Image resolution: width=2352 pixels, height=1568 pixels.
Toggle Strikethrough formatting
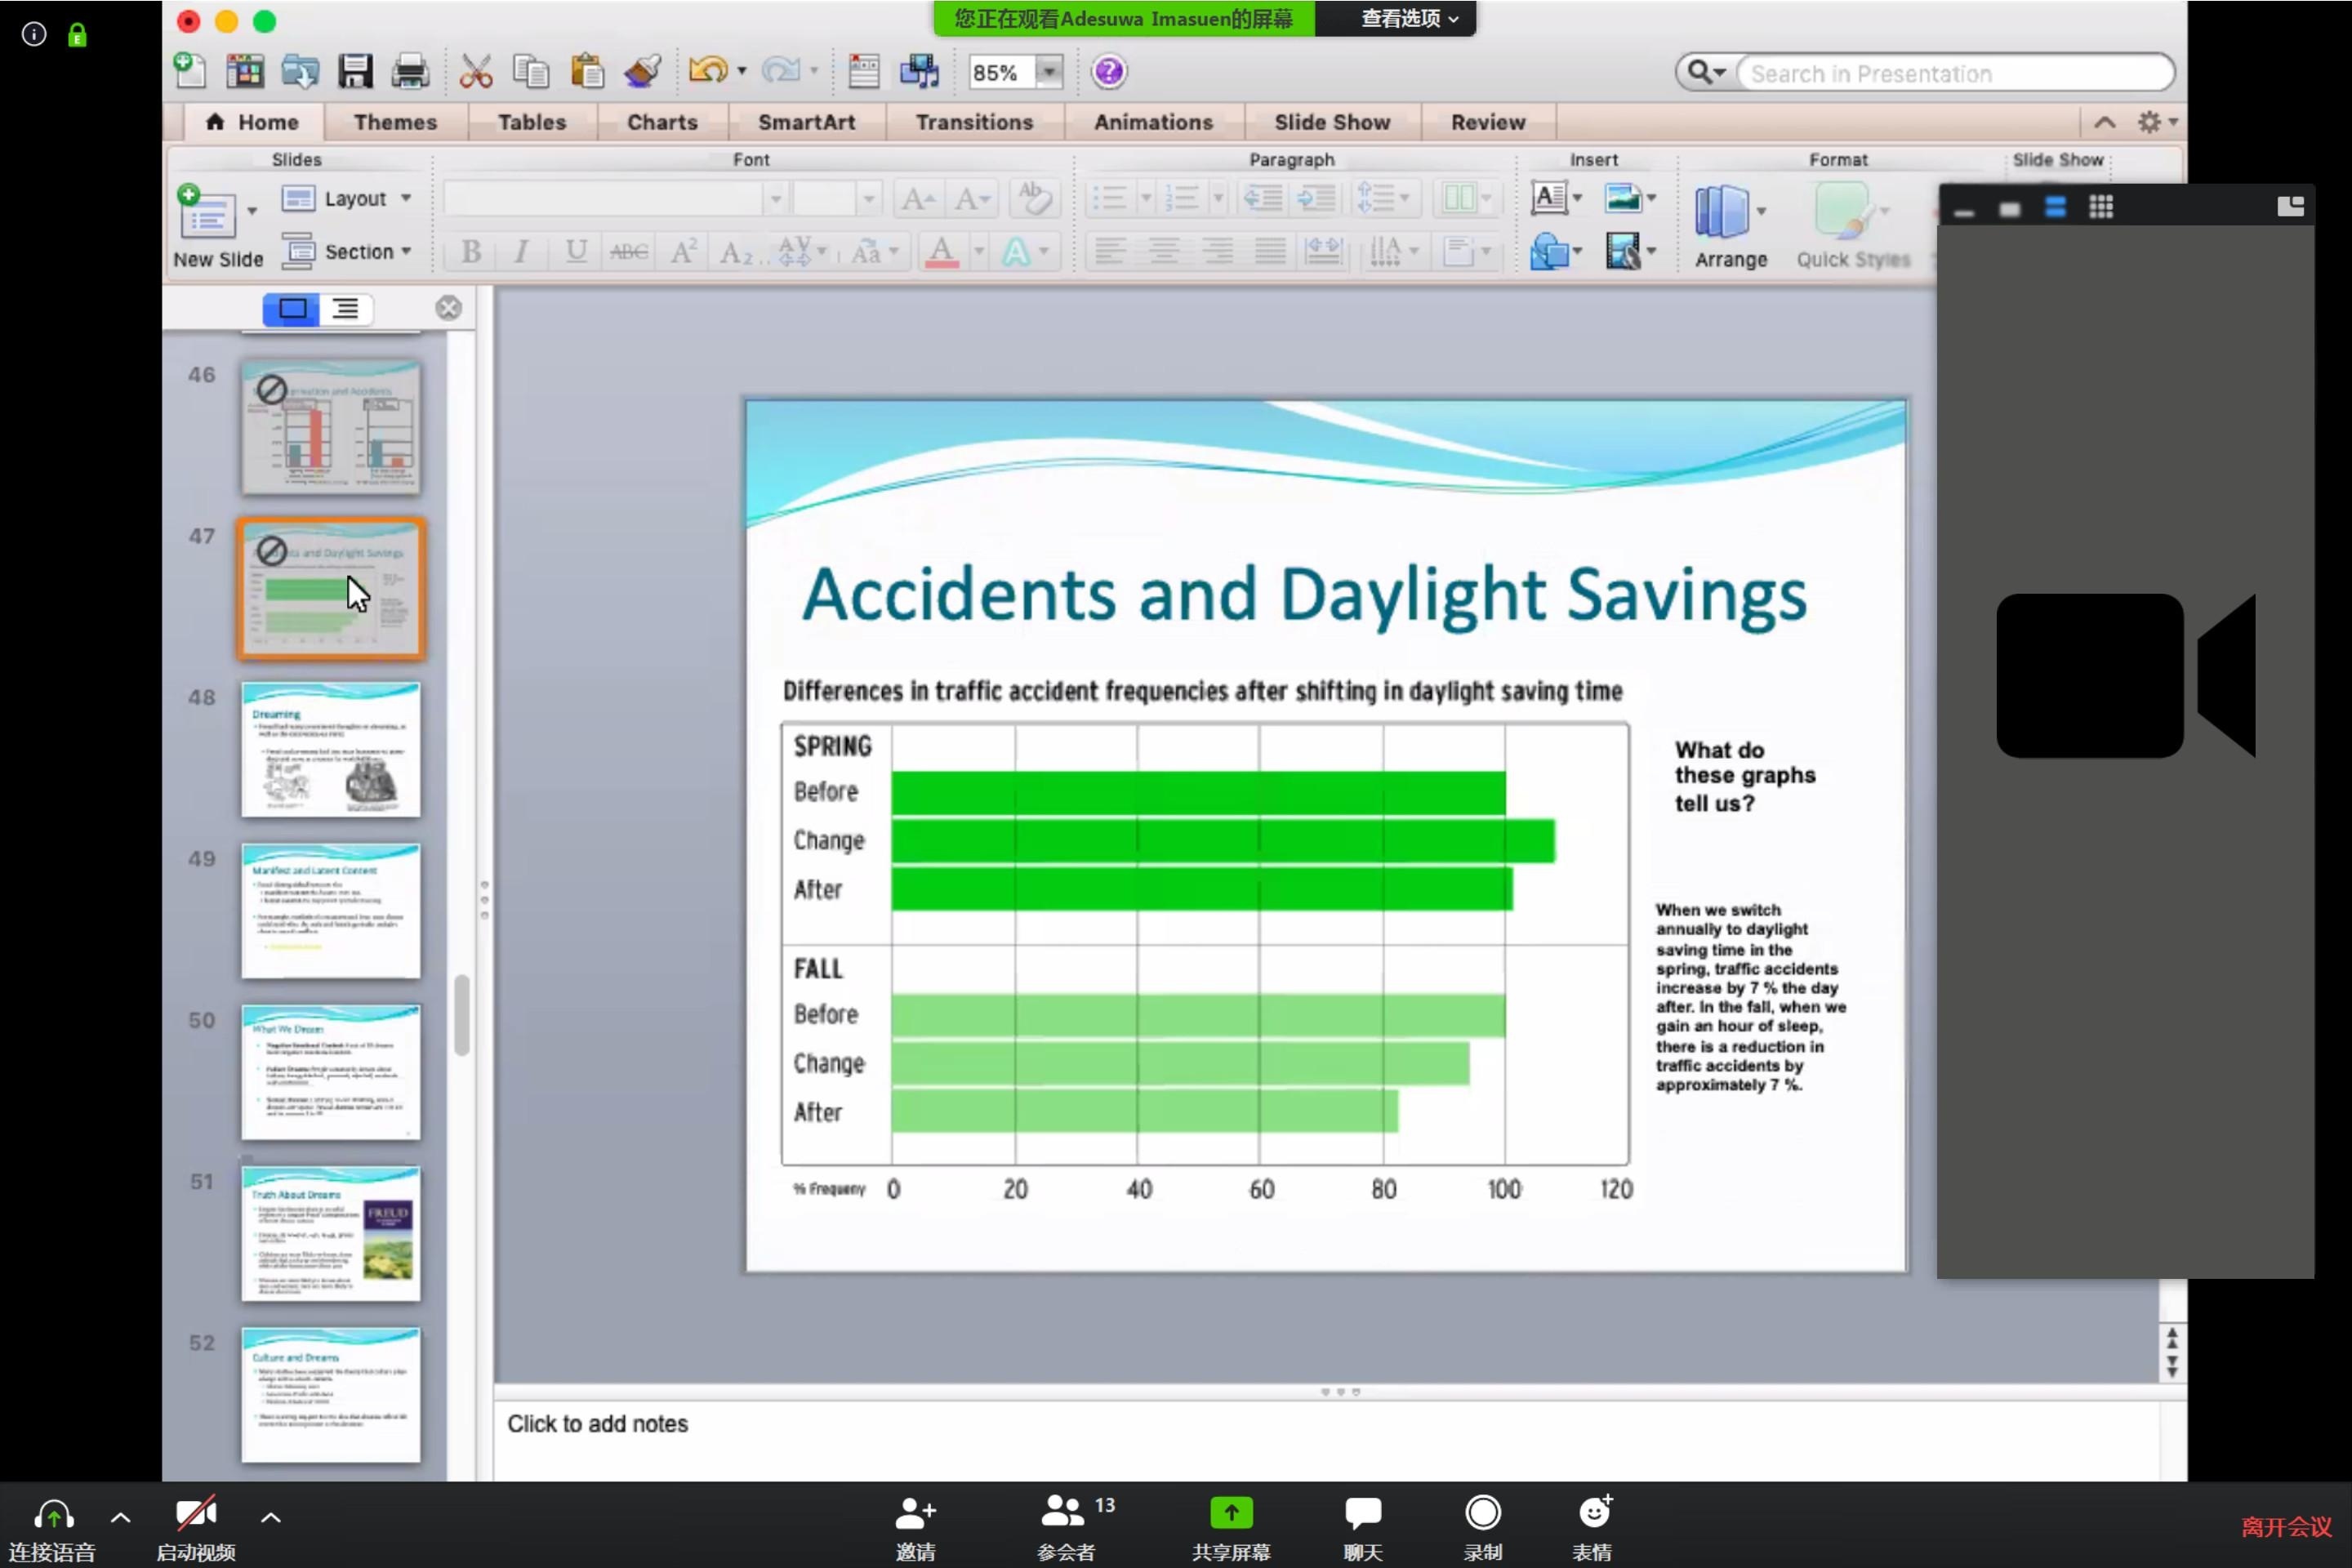coord(629,251)
